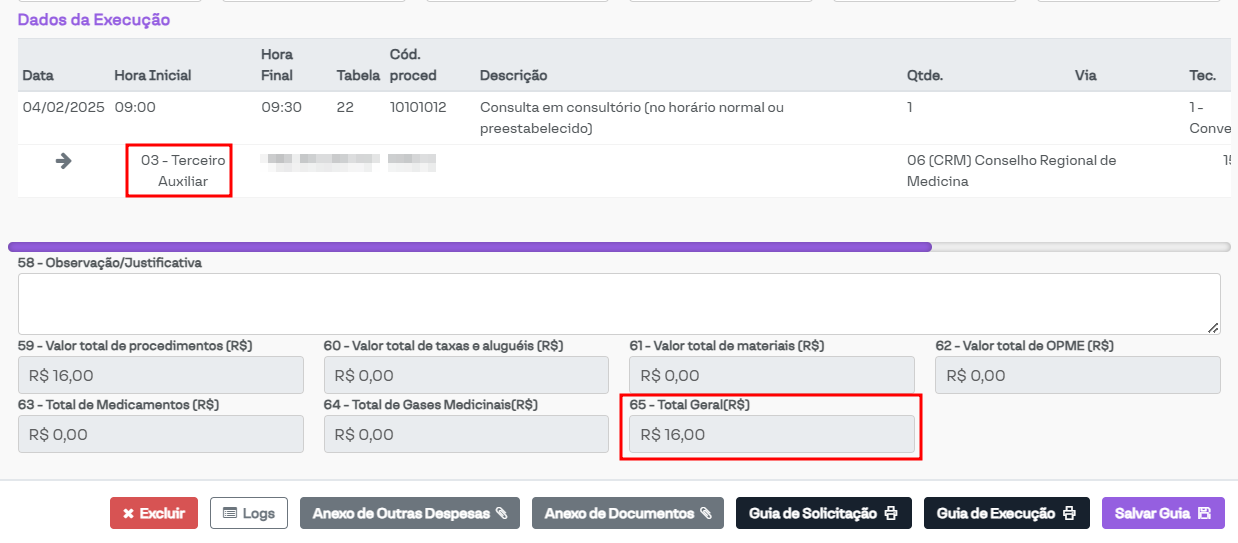Click the Descrição column header
Viewport: 1238px width, 543px height.
click(x=513, y=76)
